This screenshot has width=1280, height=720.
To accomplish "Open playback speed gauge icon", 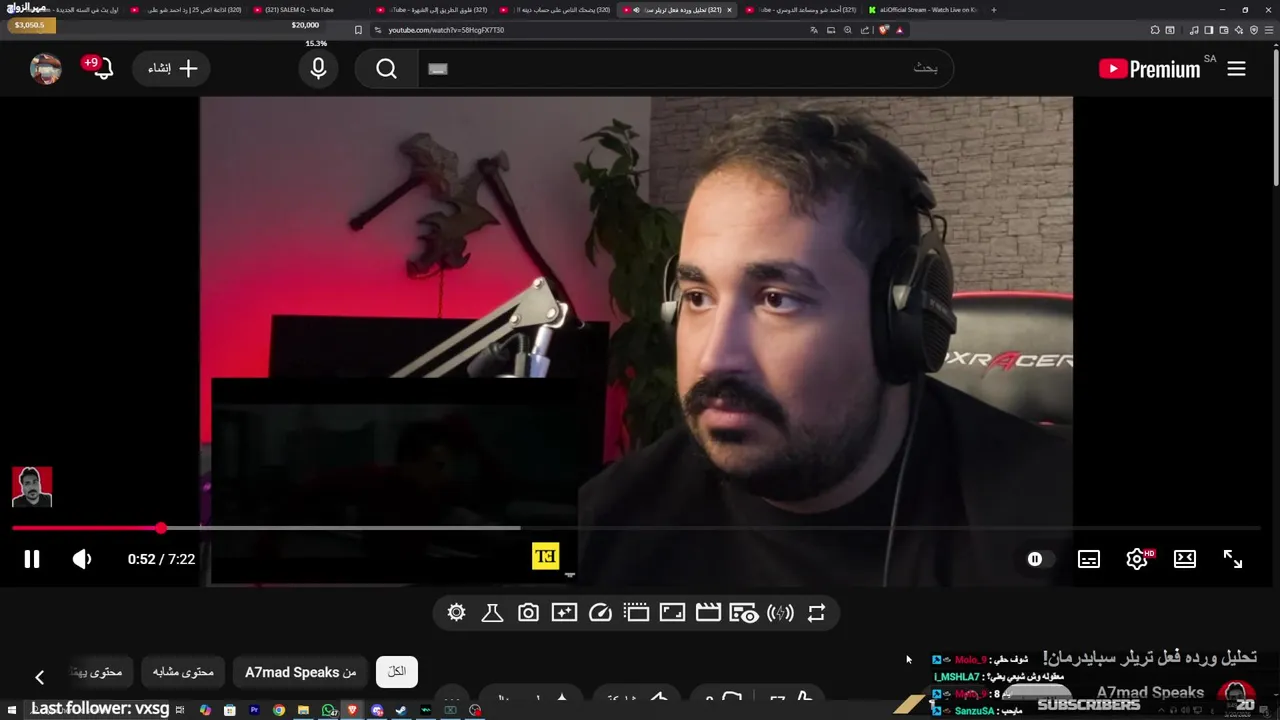I will point(600,613).
